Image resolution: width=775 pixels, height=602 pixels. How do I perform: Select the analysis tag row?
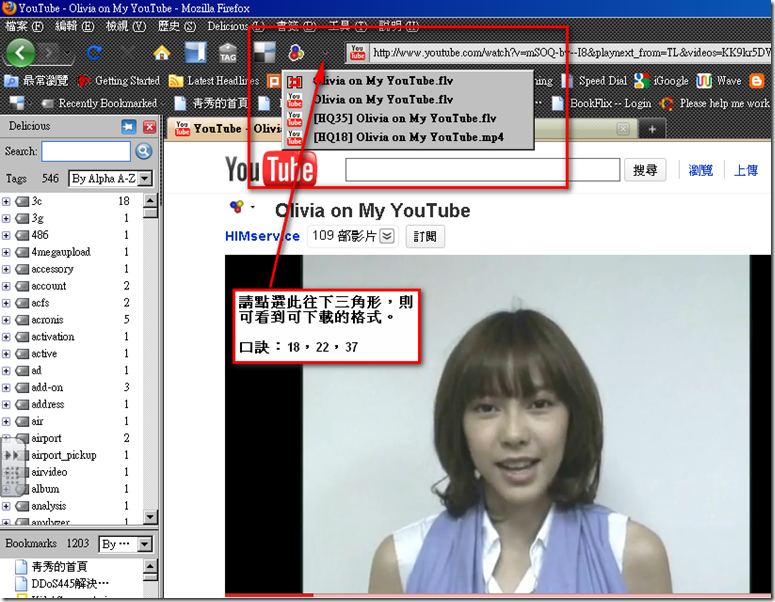tap(72, 506)
